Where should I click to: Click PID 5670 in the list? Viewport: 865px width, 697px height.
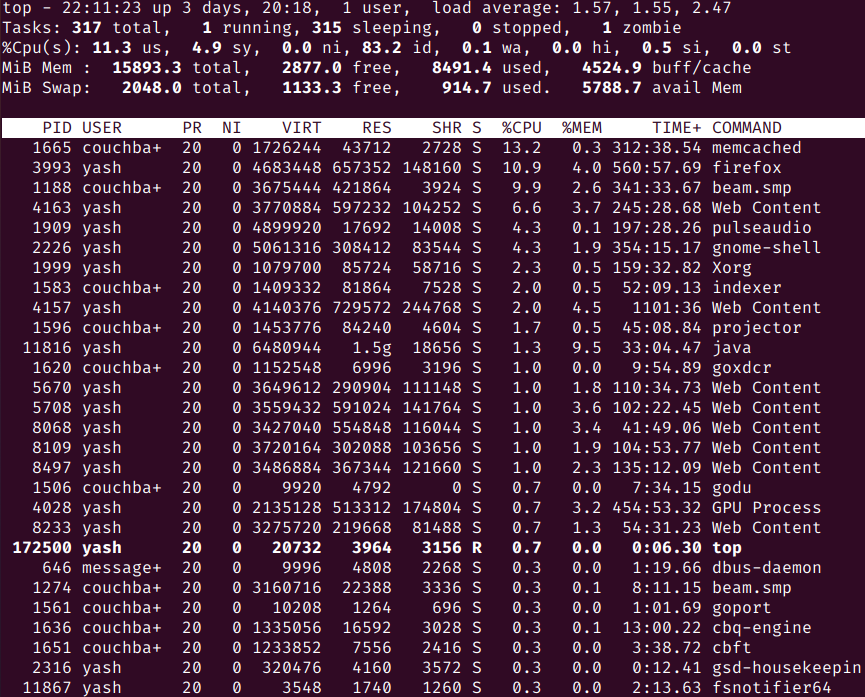coord(52,388)
